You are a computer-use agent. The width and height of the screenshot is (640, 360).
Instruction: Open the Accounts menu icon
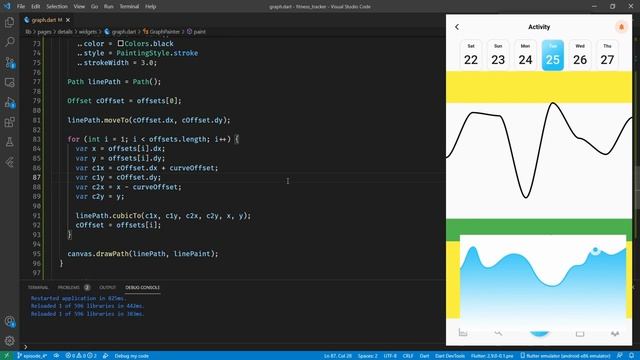click(9, 322)
